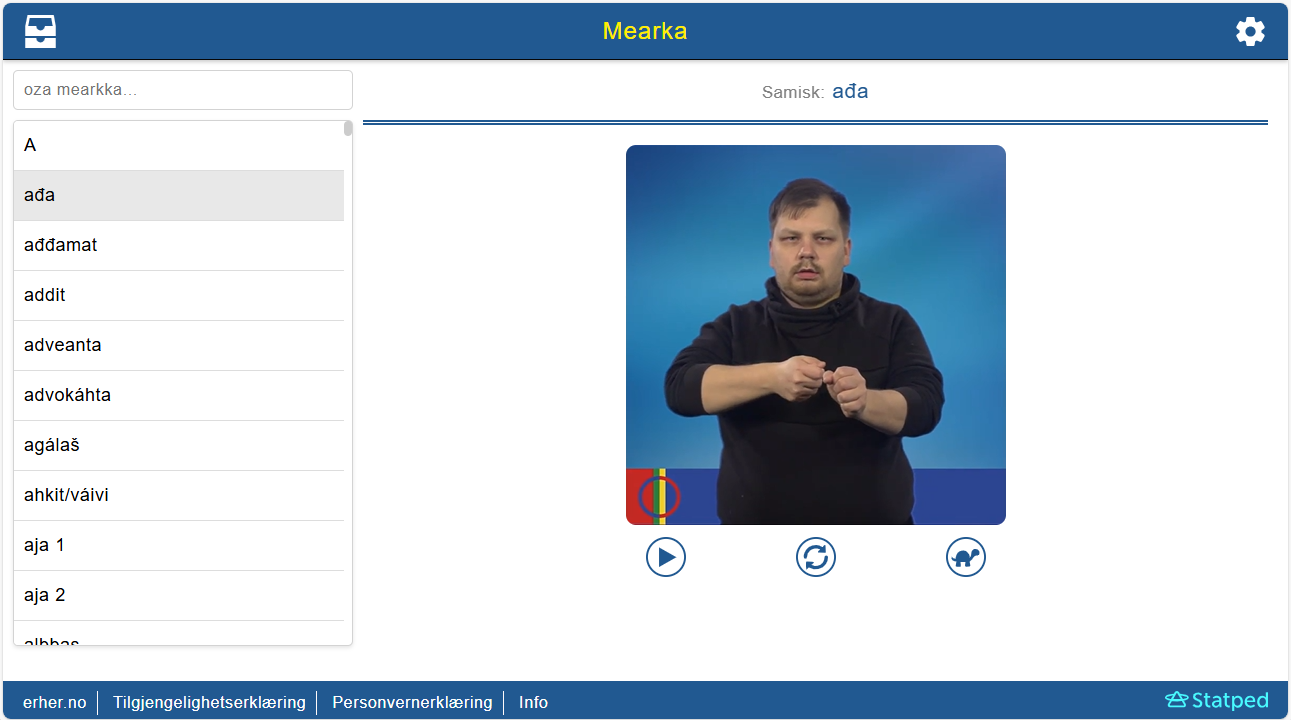This screenshot has width=1291, height=720.
Task: Open the Personvernerklæring link
Action: [412, 702]
